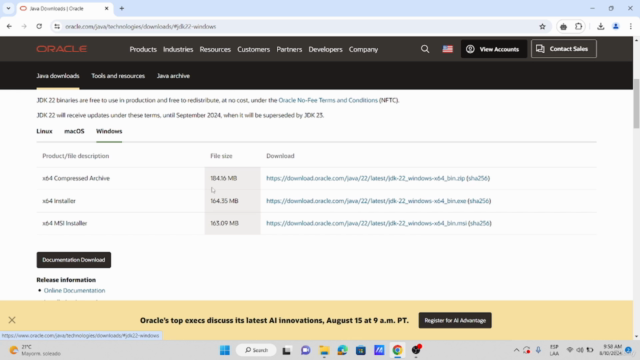The width and height of the screenshot is (640, 360).
Task: Select the Windows tab
Action: coord(109,131)
